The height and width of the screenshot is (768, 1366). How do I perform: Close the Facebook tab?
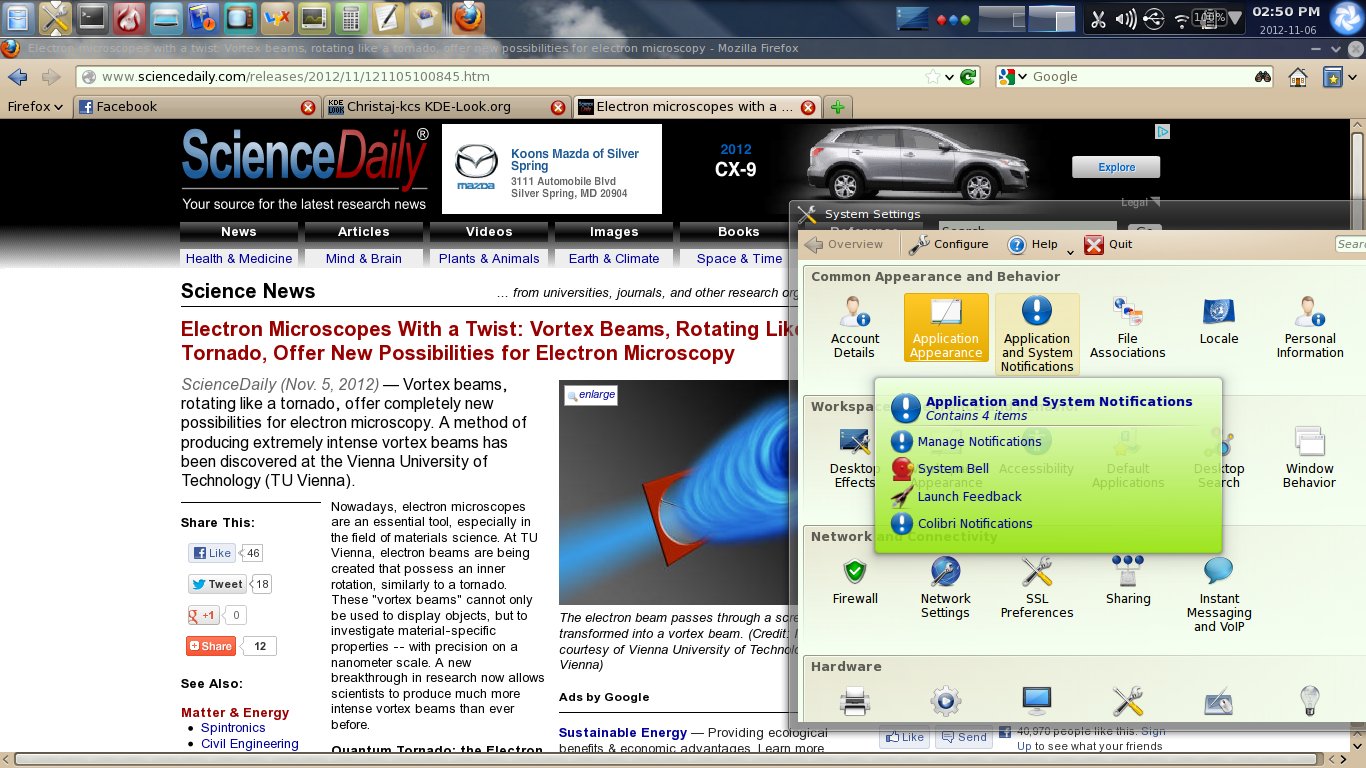click(x=308, y=107)
